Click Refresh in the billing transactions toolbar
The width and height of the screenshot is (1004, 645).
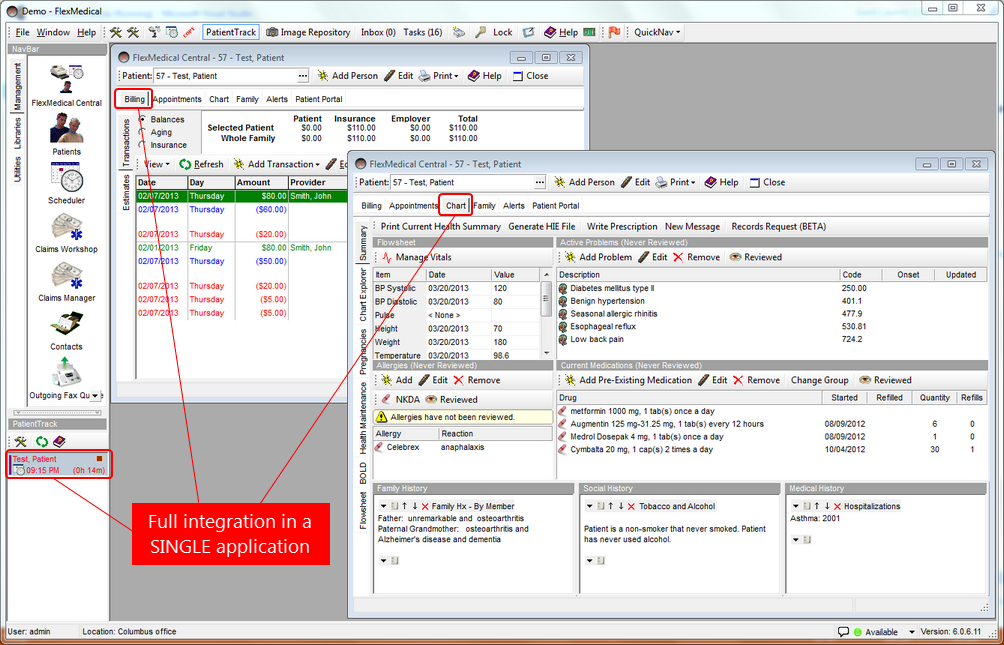pyautogui.click(x=201, y=165)
